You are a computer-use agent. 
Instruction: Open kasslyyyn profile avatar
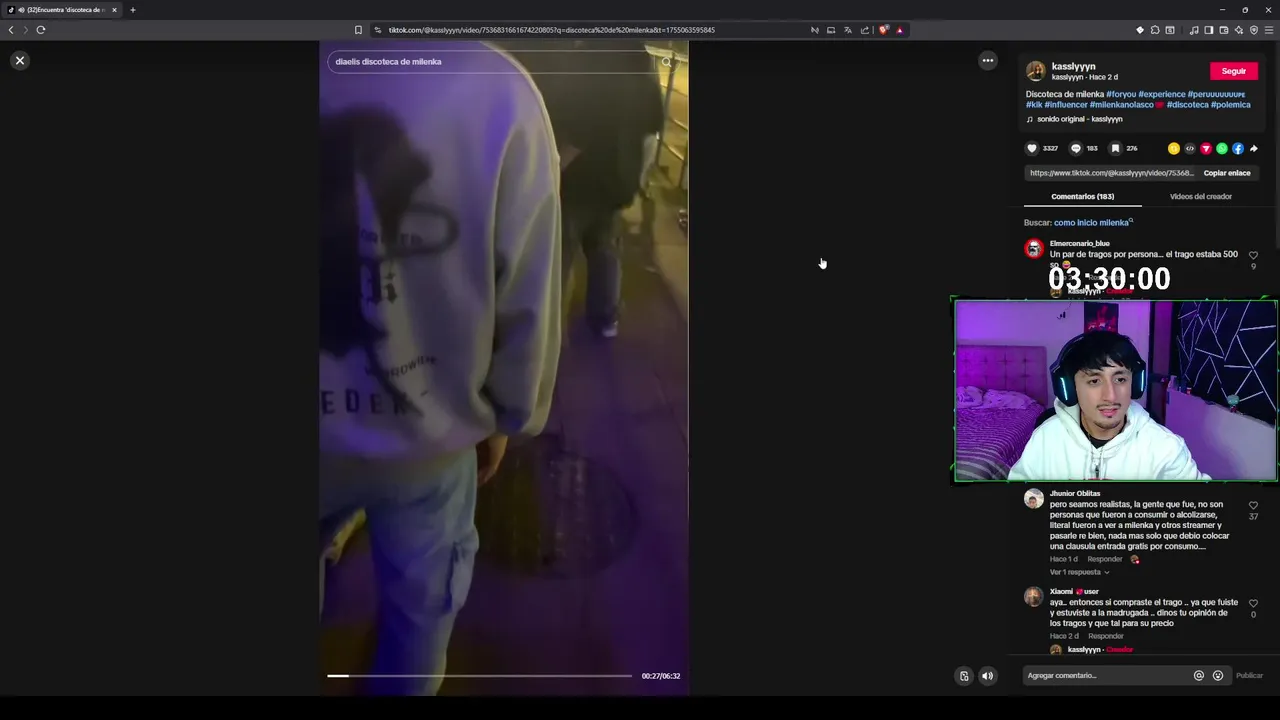(x=1036, y=71)
